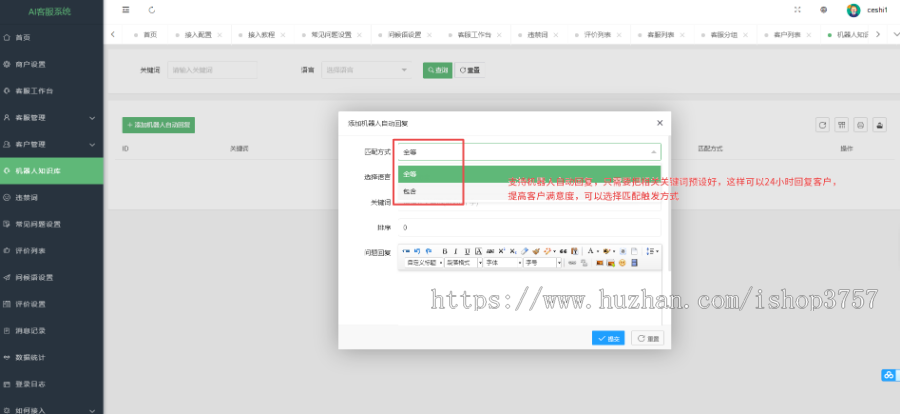Click the blue 提交 submit button
This screenshot has width=900, height=414.
[609, 339]
